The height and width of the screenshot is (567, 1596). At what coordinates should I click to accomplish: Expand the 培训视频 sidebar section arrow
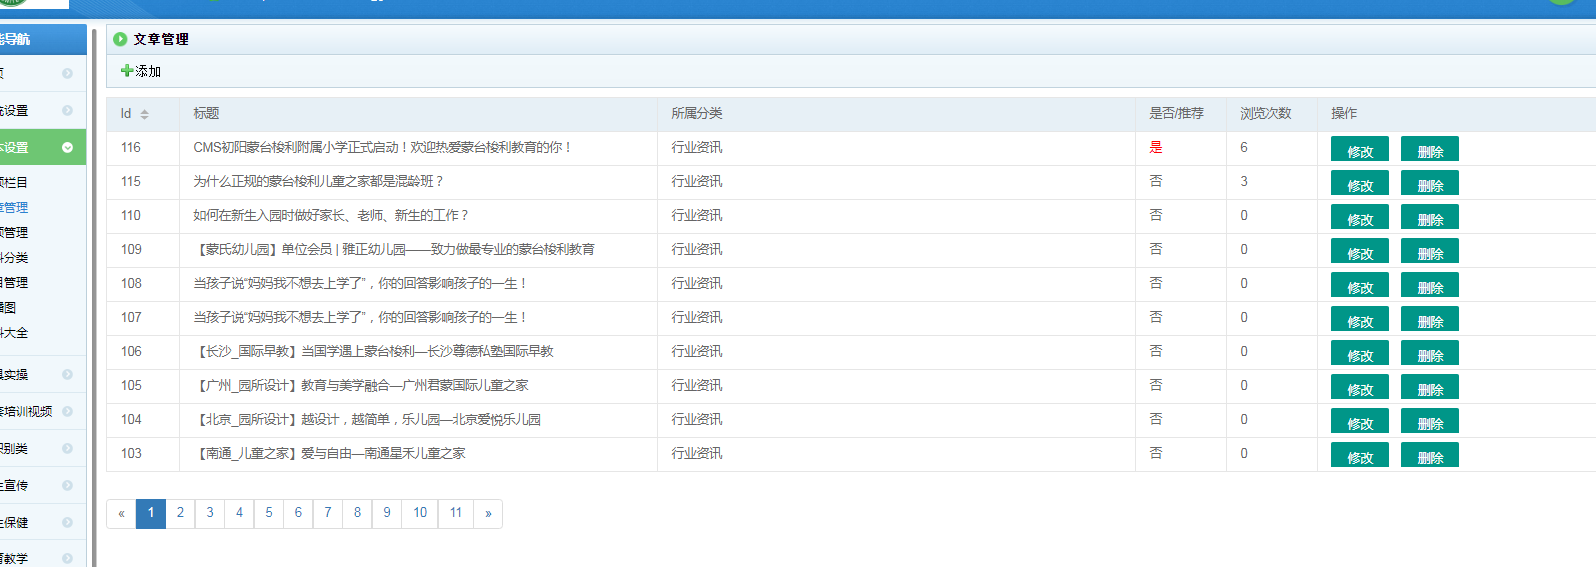tap(67, 411)
